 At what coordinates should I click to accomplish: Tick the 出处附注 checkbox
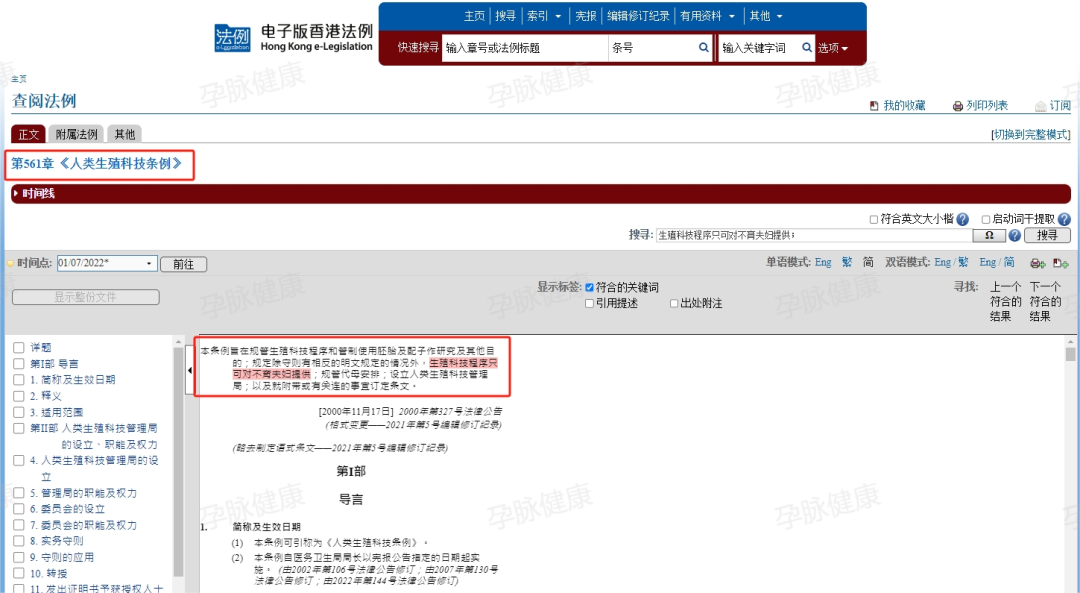click(674, 304)
